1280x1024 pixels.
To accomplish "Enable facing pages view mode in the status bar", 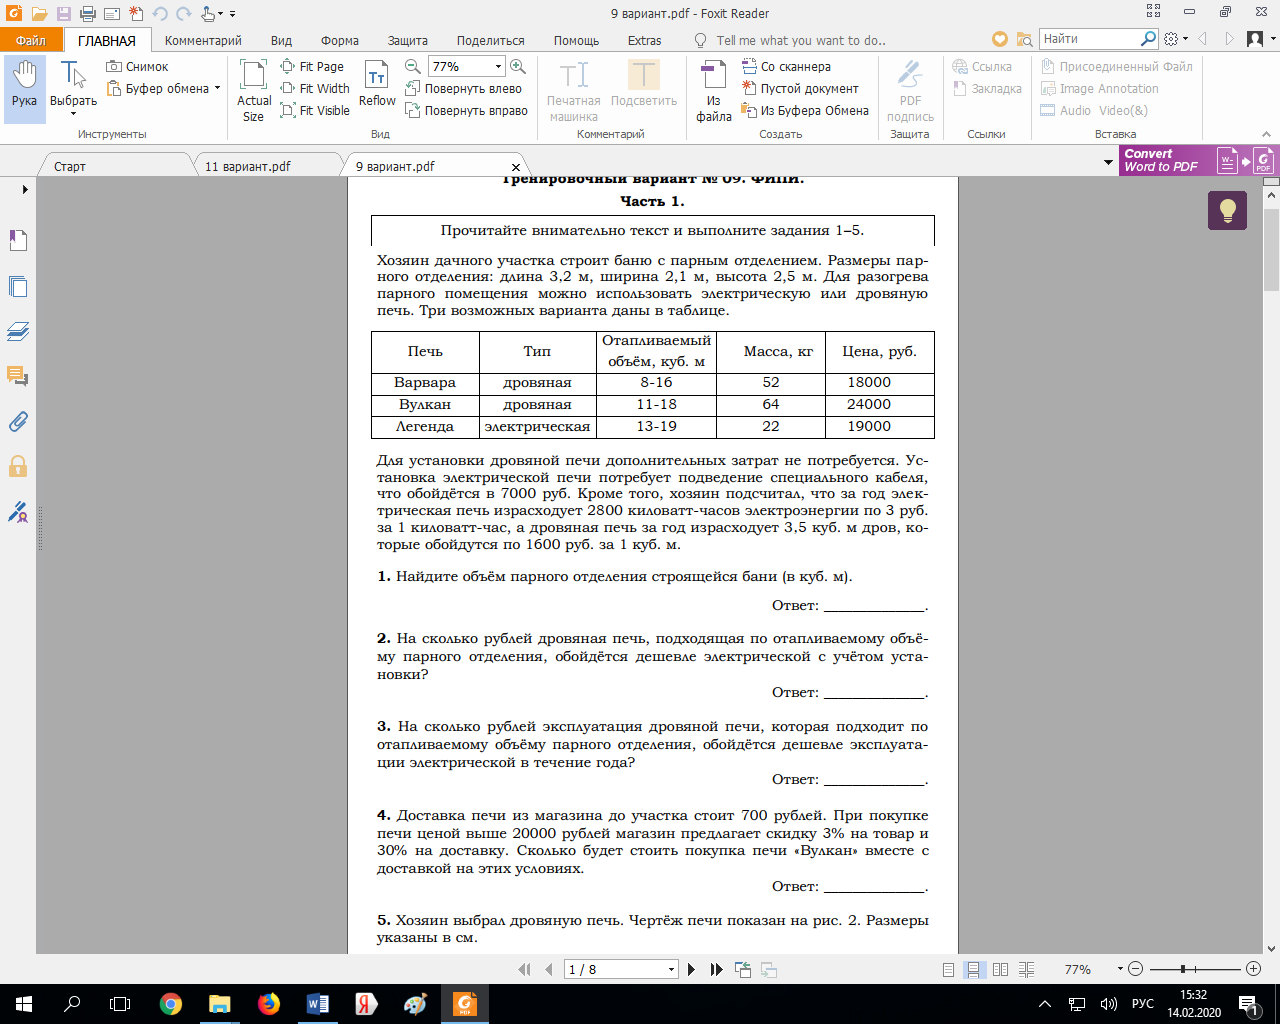I will click(x=1000, y=969).
